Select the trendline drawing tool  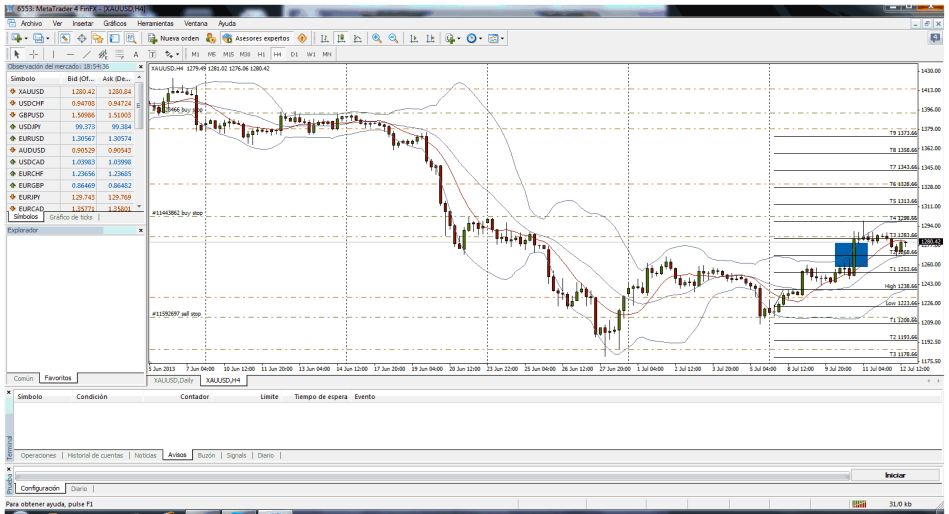(x=88, y=54)
